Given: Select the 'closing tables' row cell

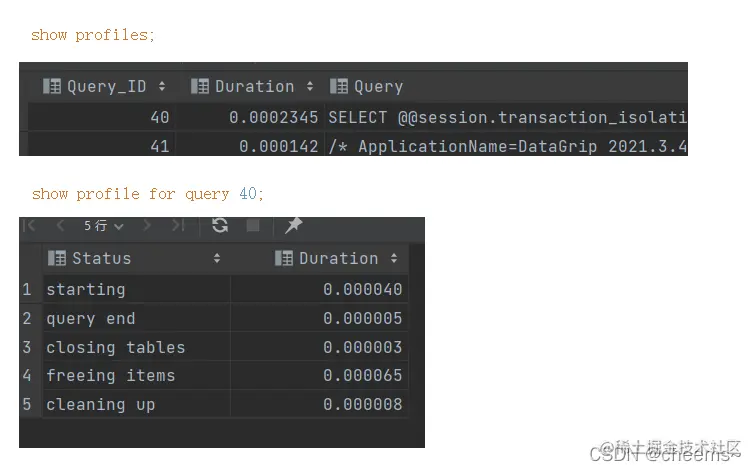Looking at the screenshot, I should coord(137,347).
